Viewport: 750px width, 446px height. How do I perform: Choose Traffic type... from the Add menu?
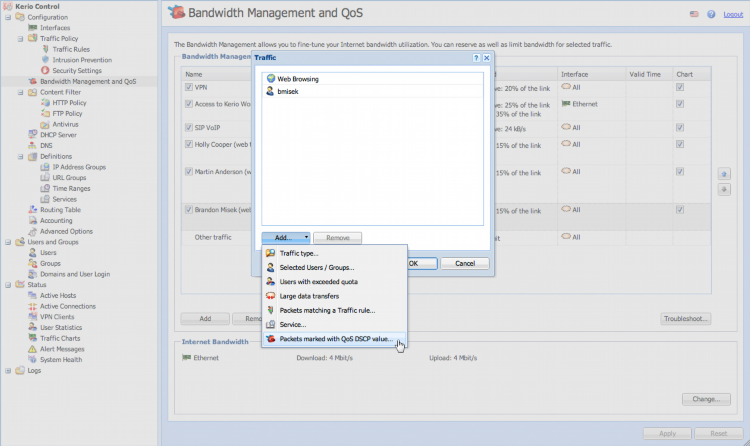click(335, 253)
